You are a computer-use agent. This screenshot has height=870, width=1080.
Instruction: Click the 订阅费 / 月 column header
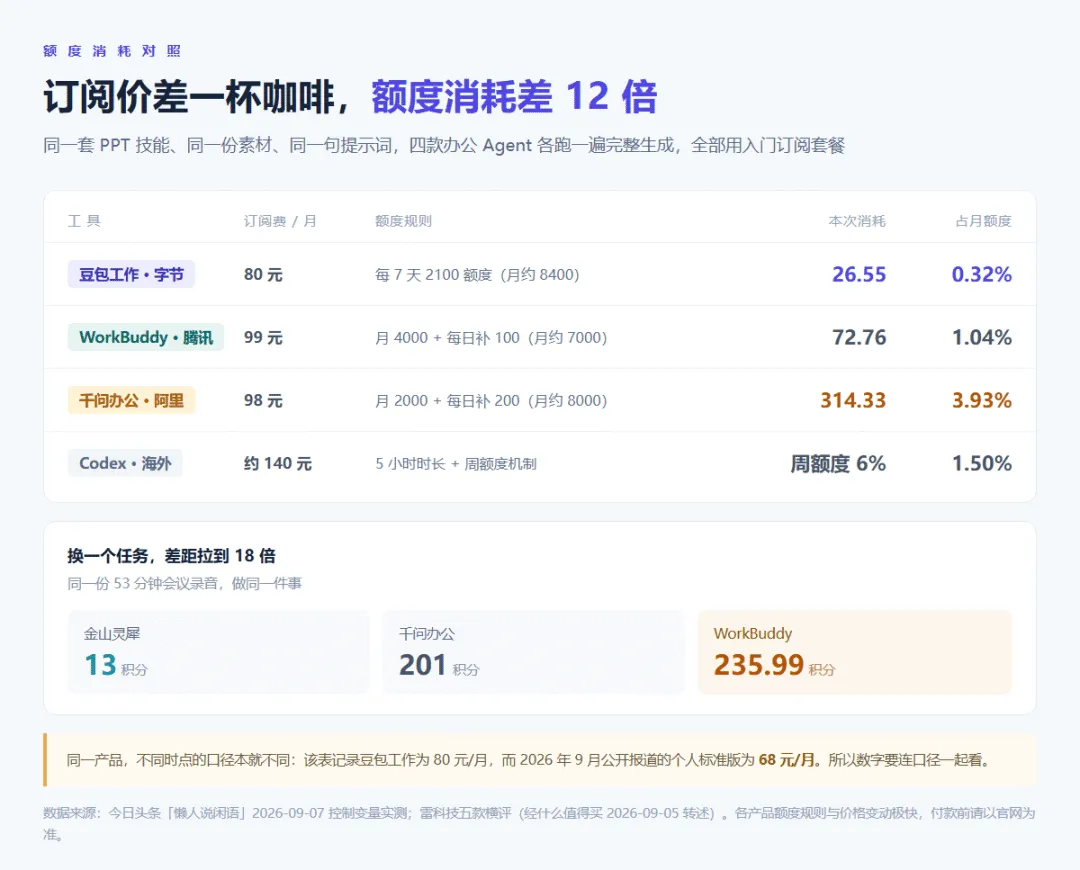(280, 220)
